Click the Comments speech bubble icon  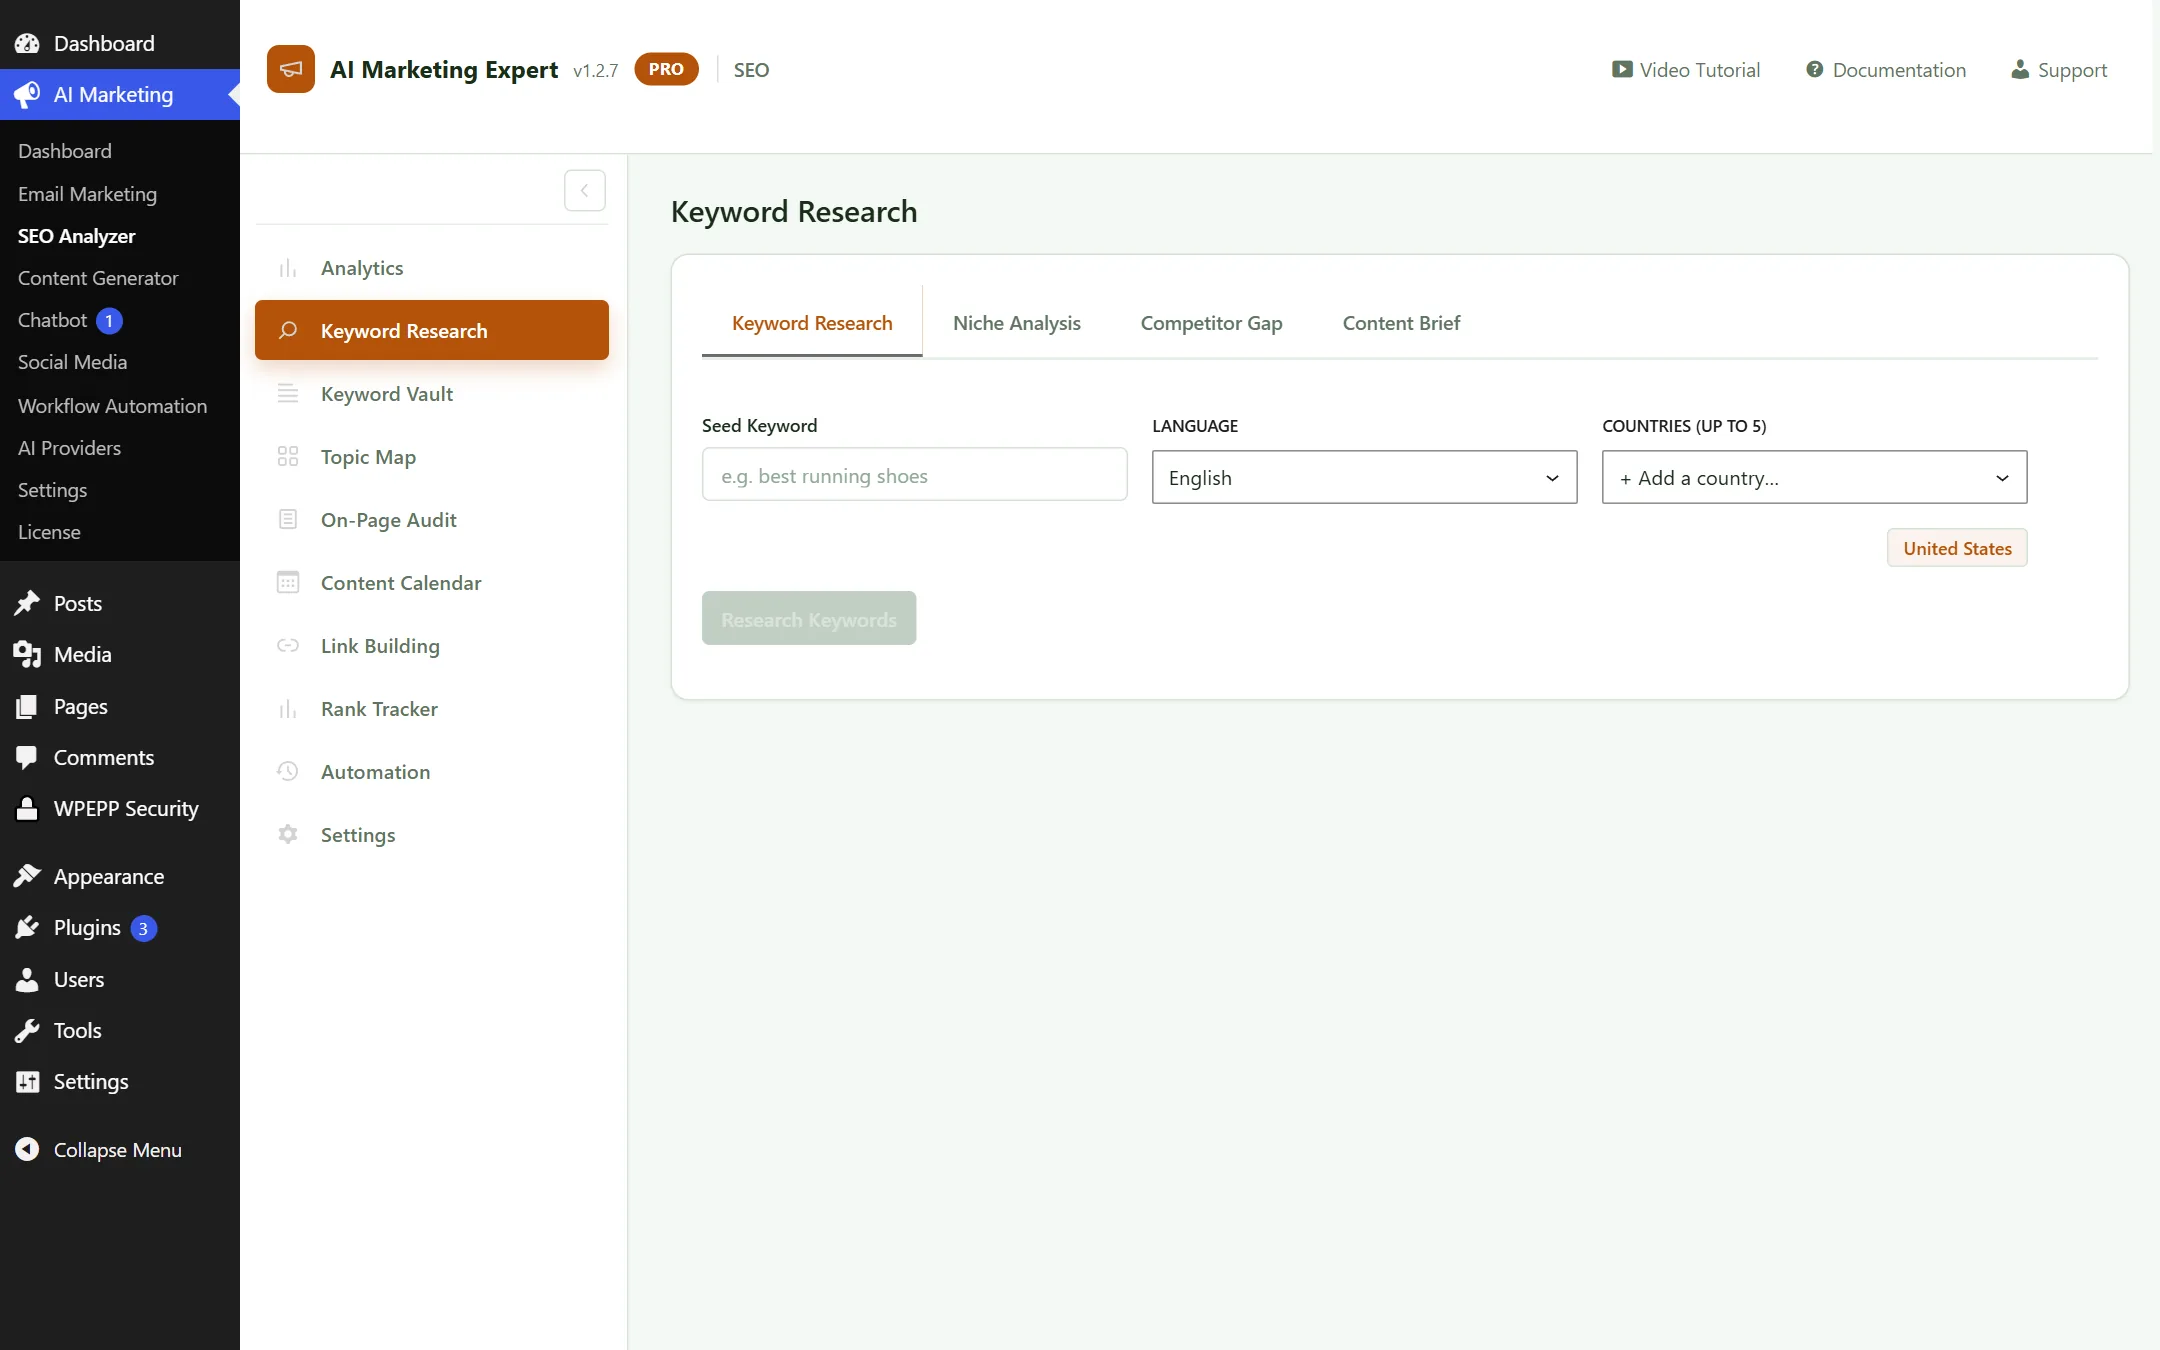pos(27,757)
